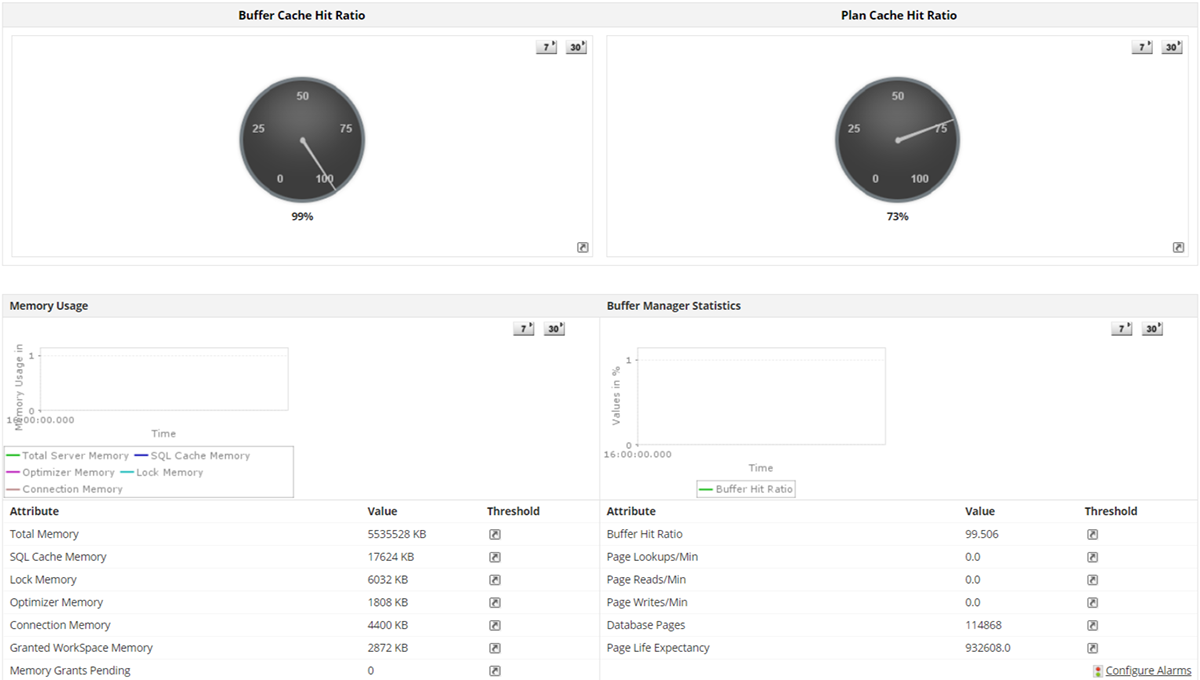Select the Buffer Manager Statistics panel header

[x=673, y=305]
